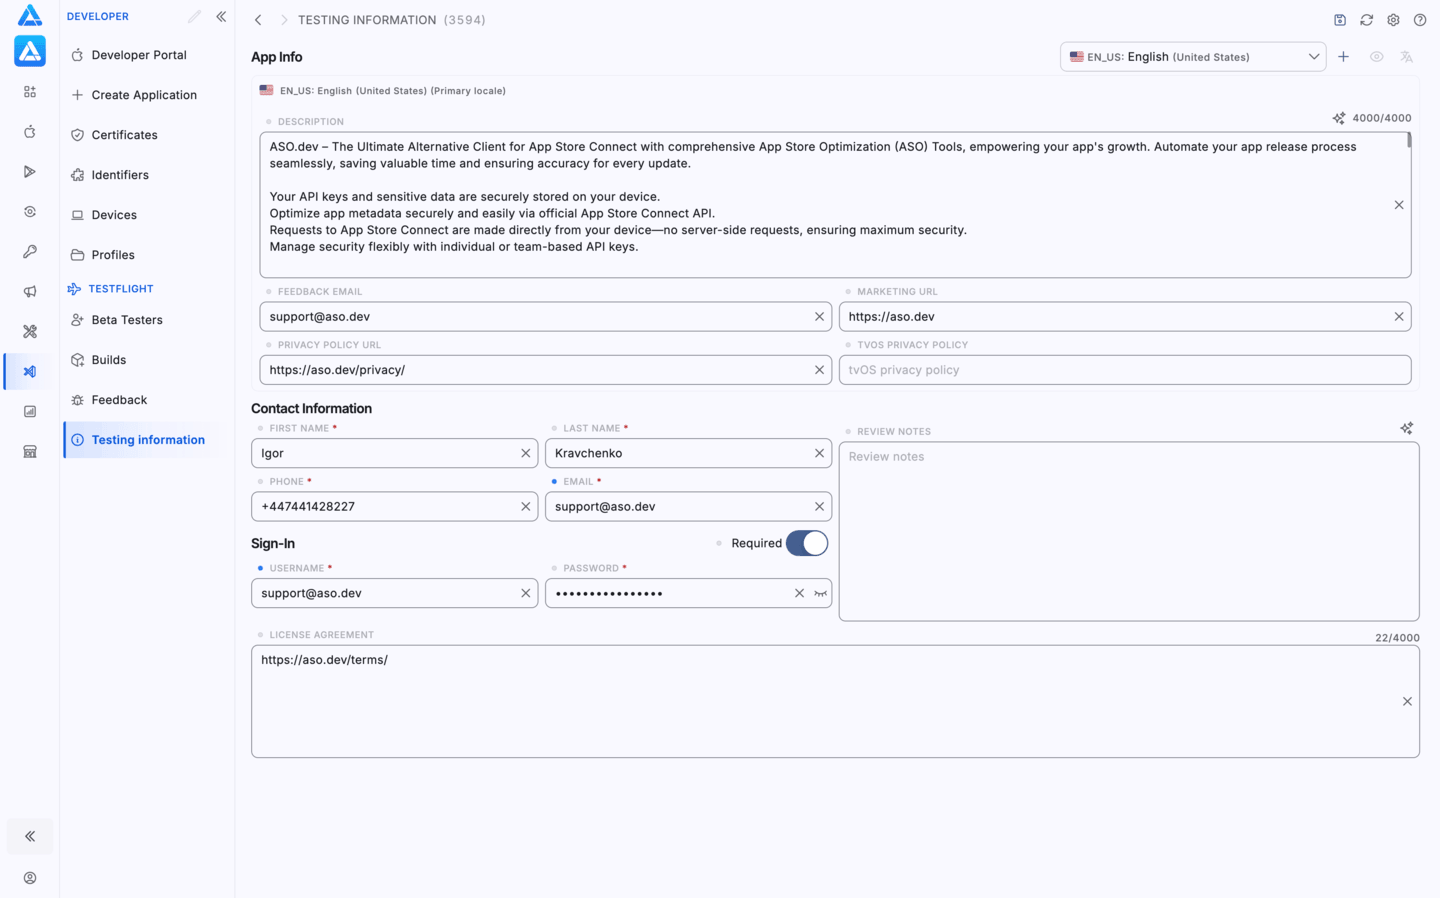Select Testing information in sidebar
Viewport: 1440px width, 898px height.
(145, 440)
